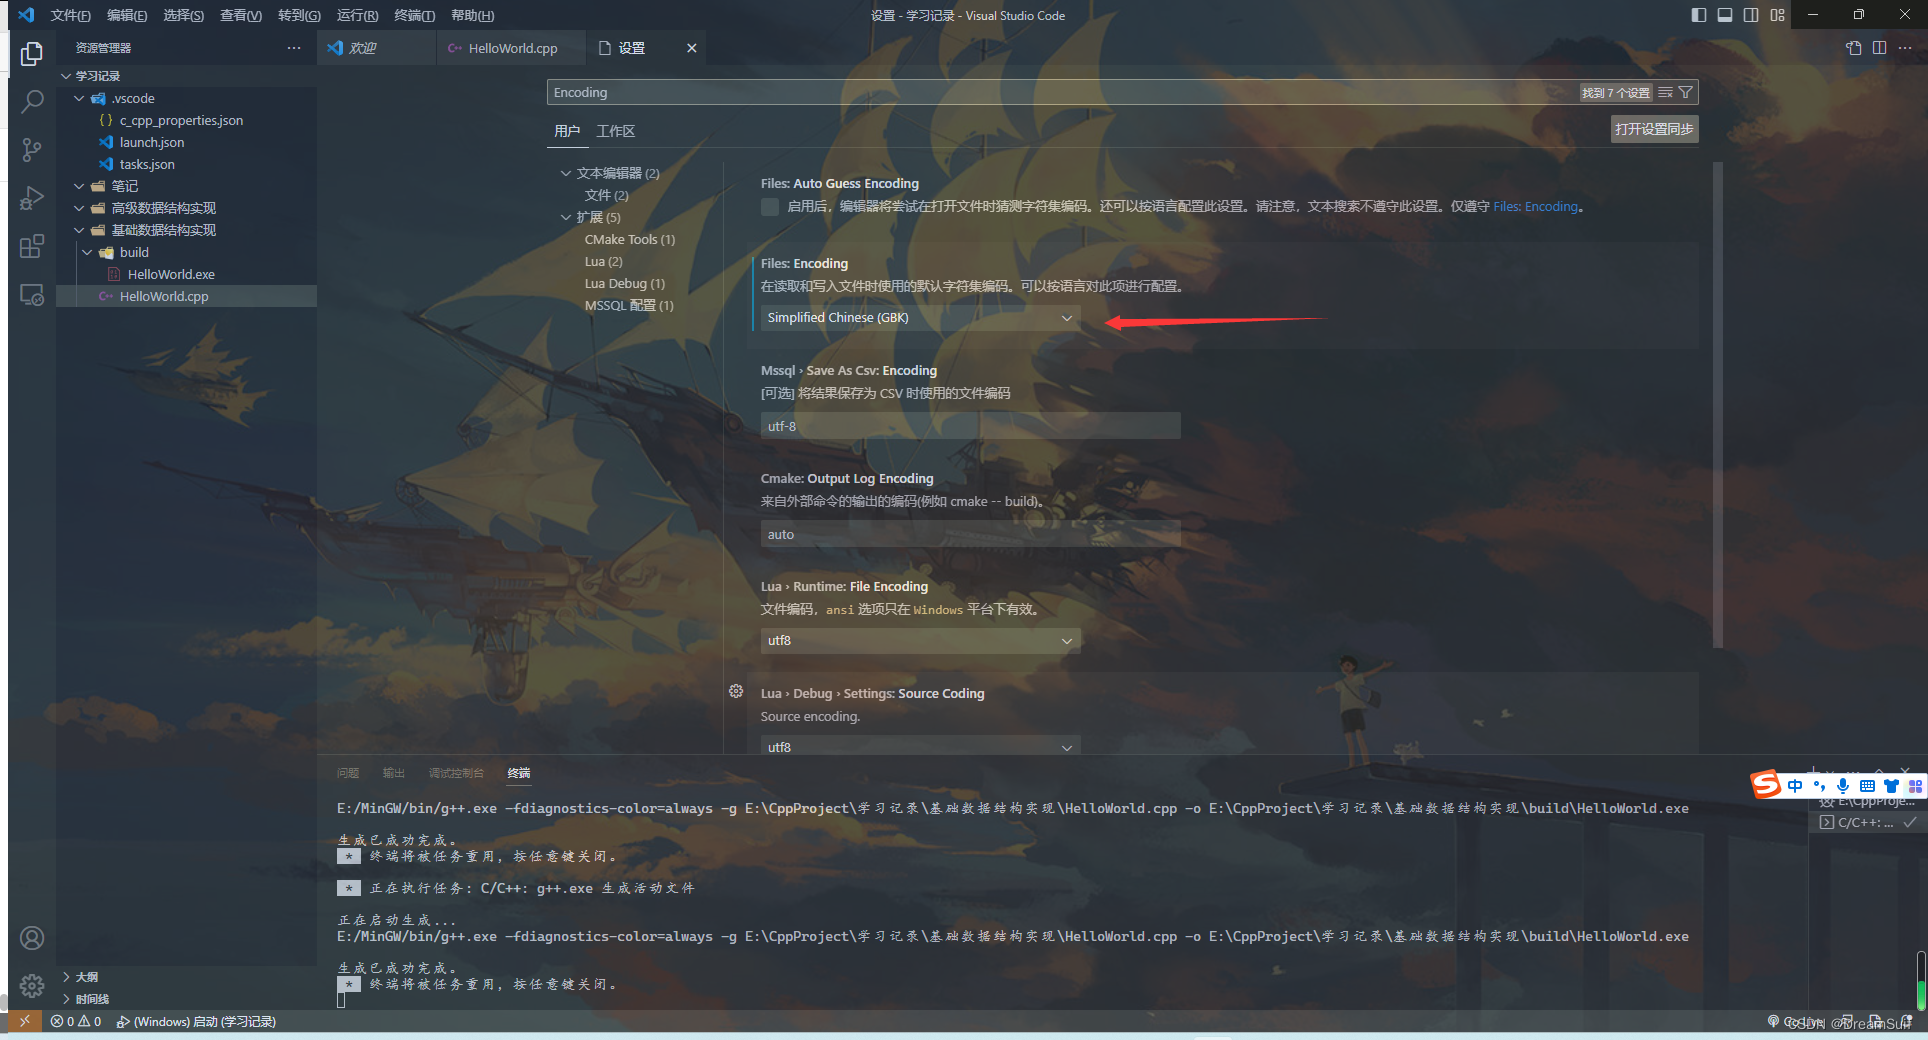Collapse the 高级数据结构实现 folder
The height and width of the screenshot is (1040, 1928).
coord(79,208)
